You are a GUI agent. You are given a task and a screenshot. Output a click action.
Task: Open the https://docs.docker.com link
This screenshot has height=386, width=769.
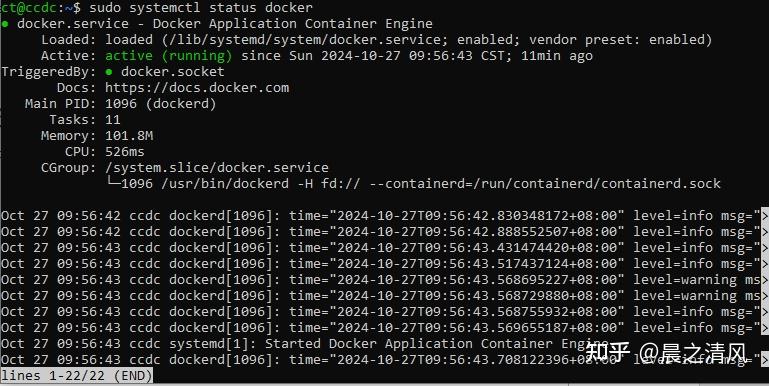tap(197, 88)
